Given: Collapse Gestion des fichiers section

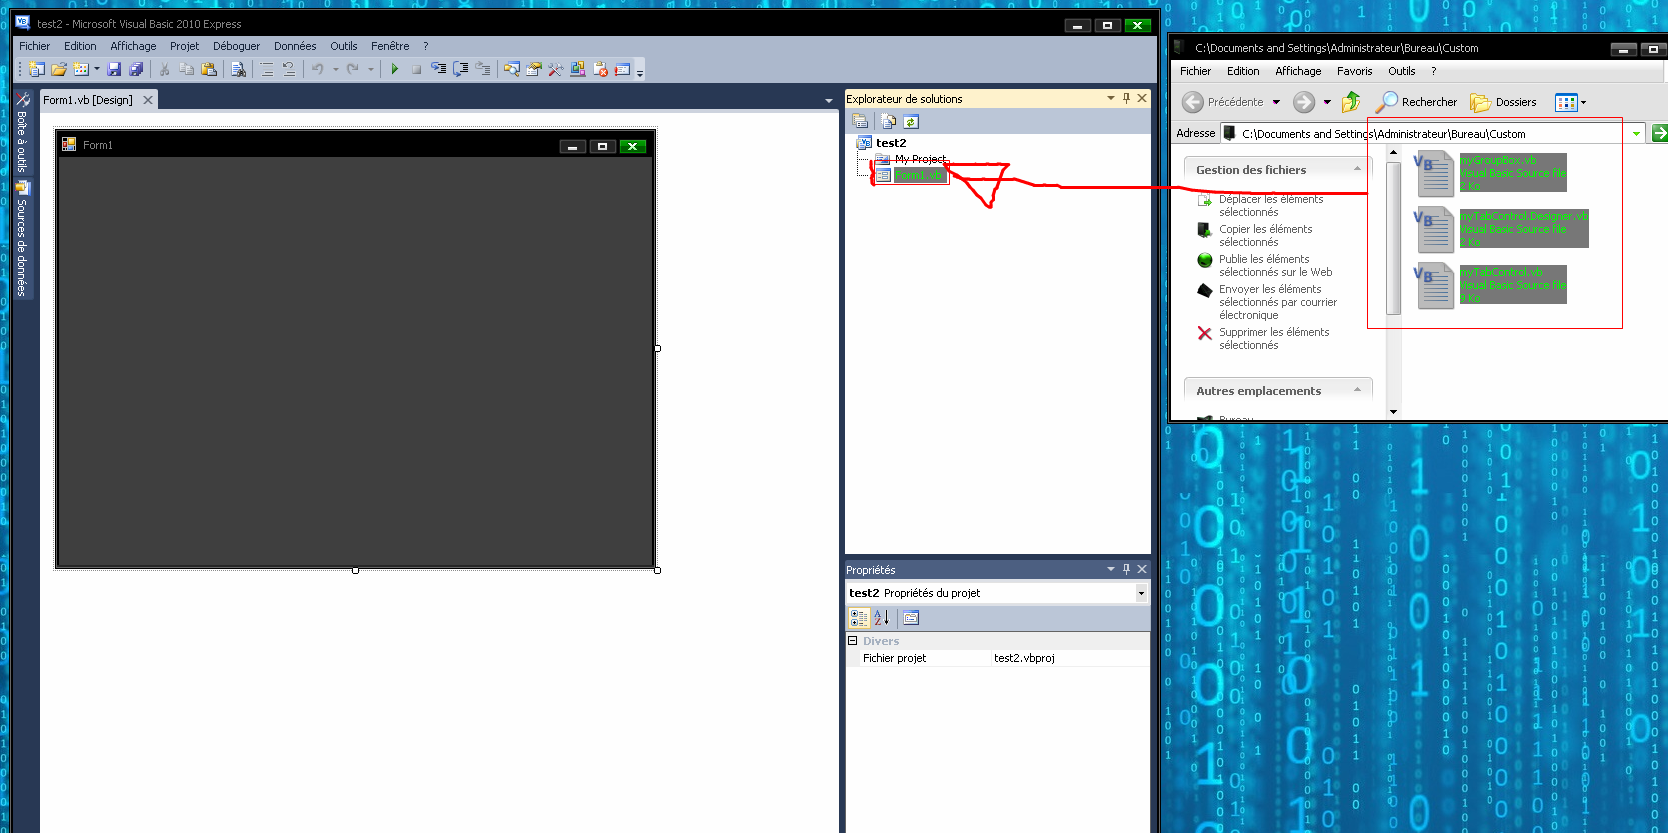Looking at the screenshot, I should pos(1357,169).
